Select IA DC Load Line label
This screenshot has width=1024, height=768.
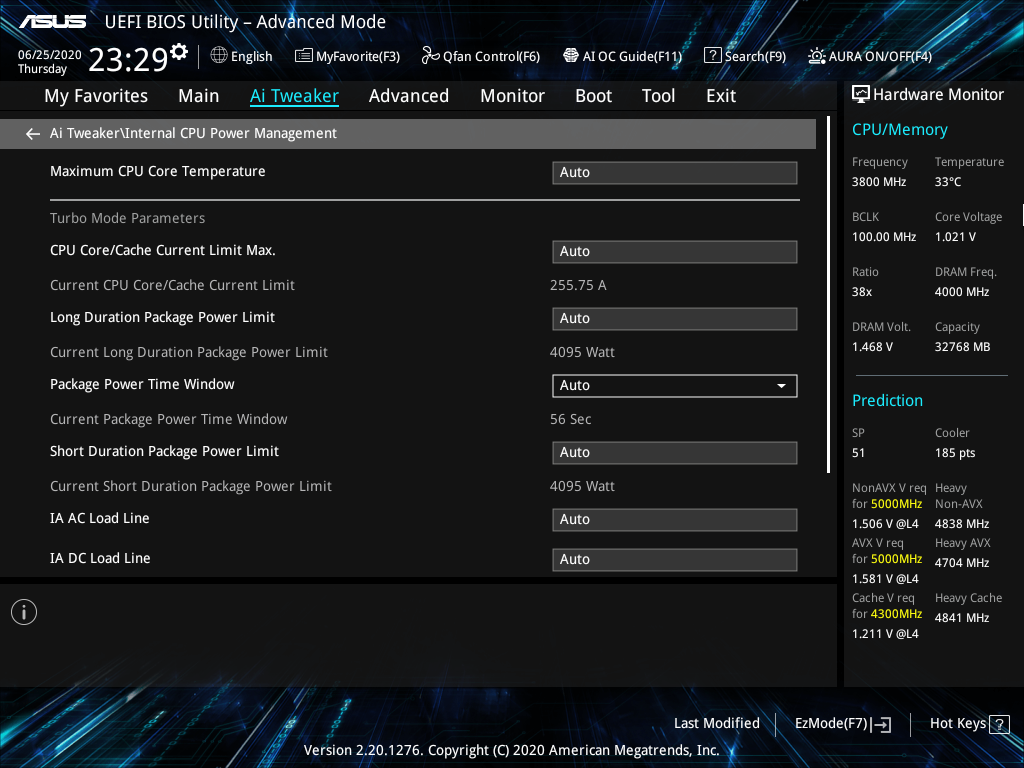coord(100,558)
